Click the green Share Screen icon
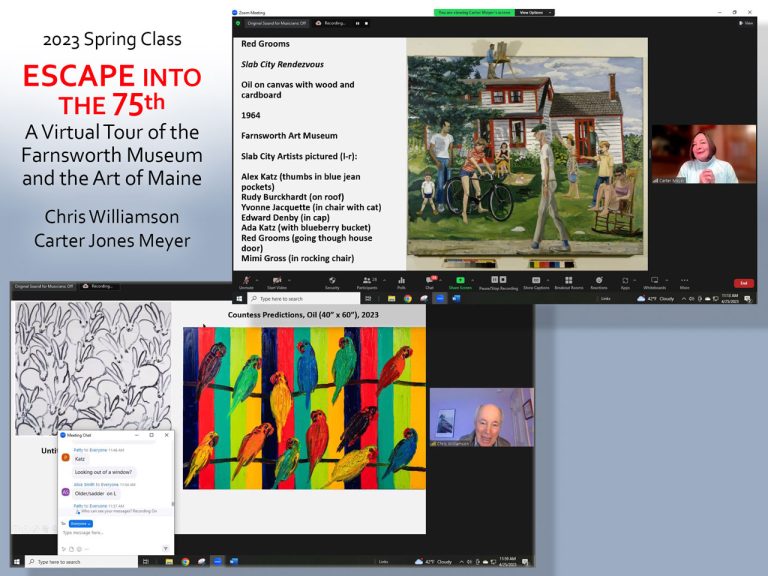The width and height of the screenshot is (768, 576). 460,280
